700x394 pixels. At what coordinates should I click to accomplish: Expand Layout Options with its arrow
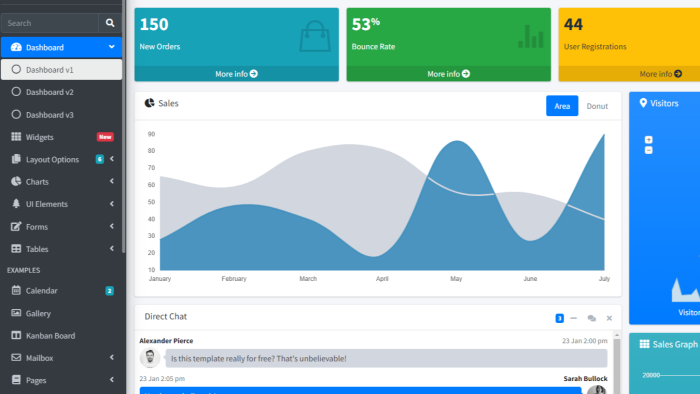click(x=112, y=159)
